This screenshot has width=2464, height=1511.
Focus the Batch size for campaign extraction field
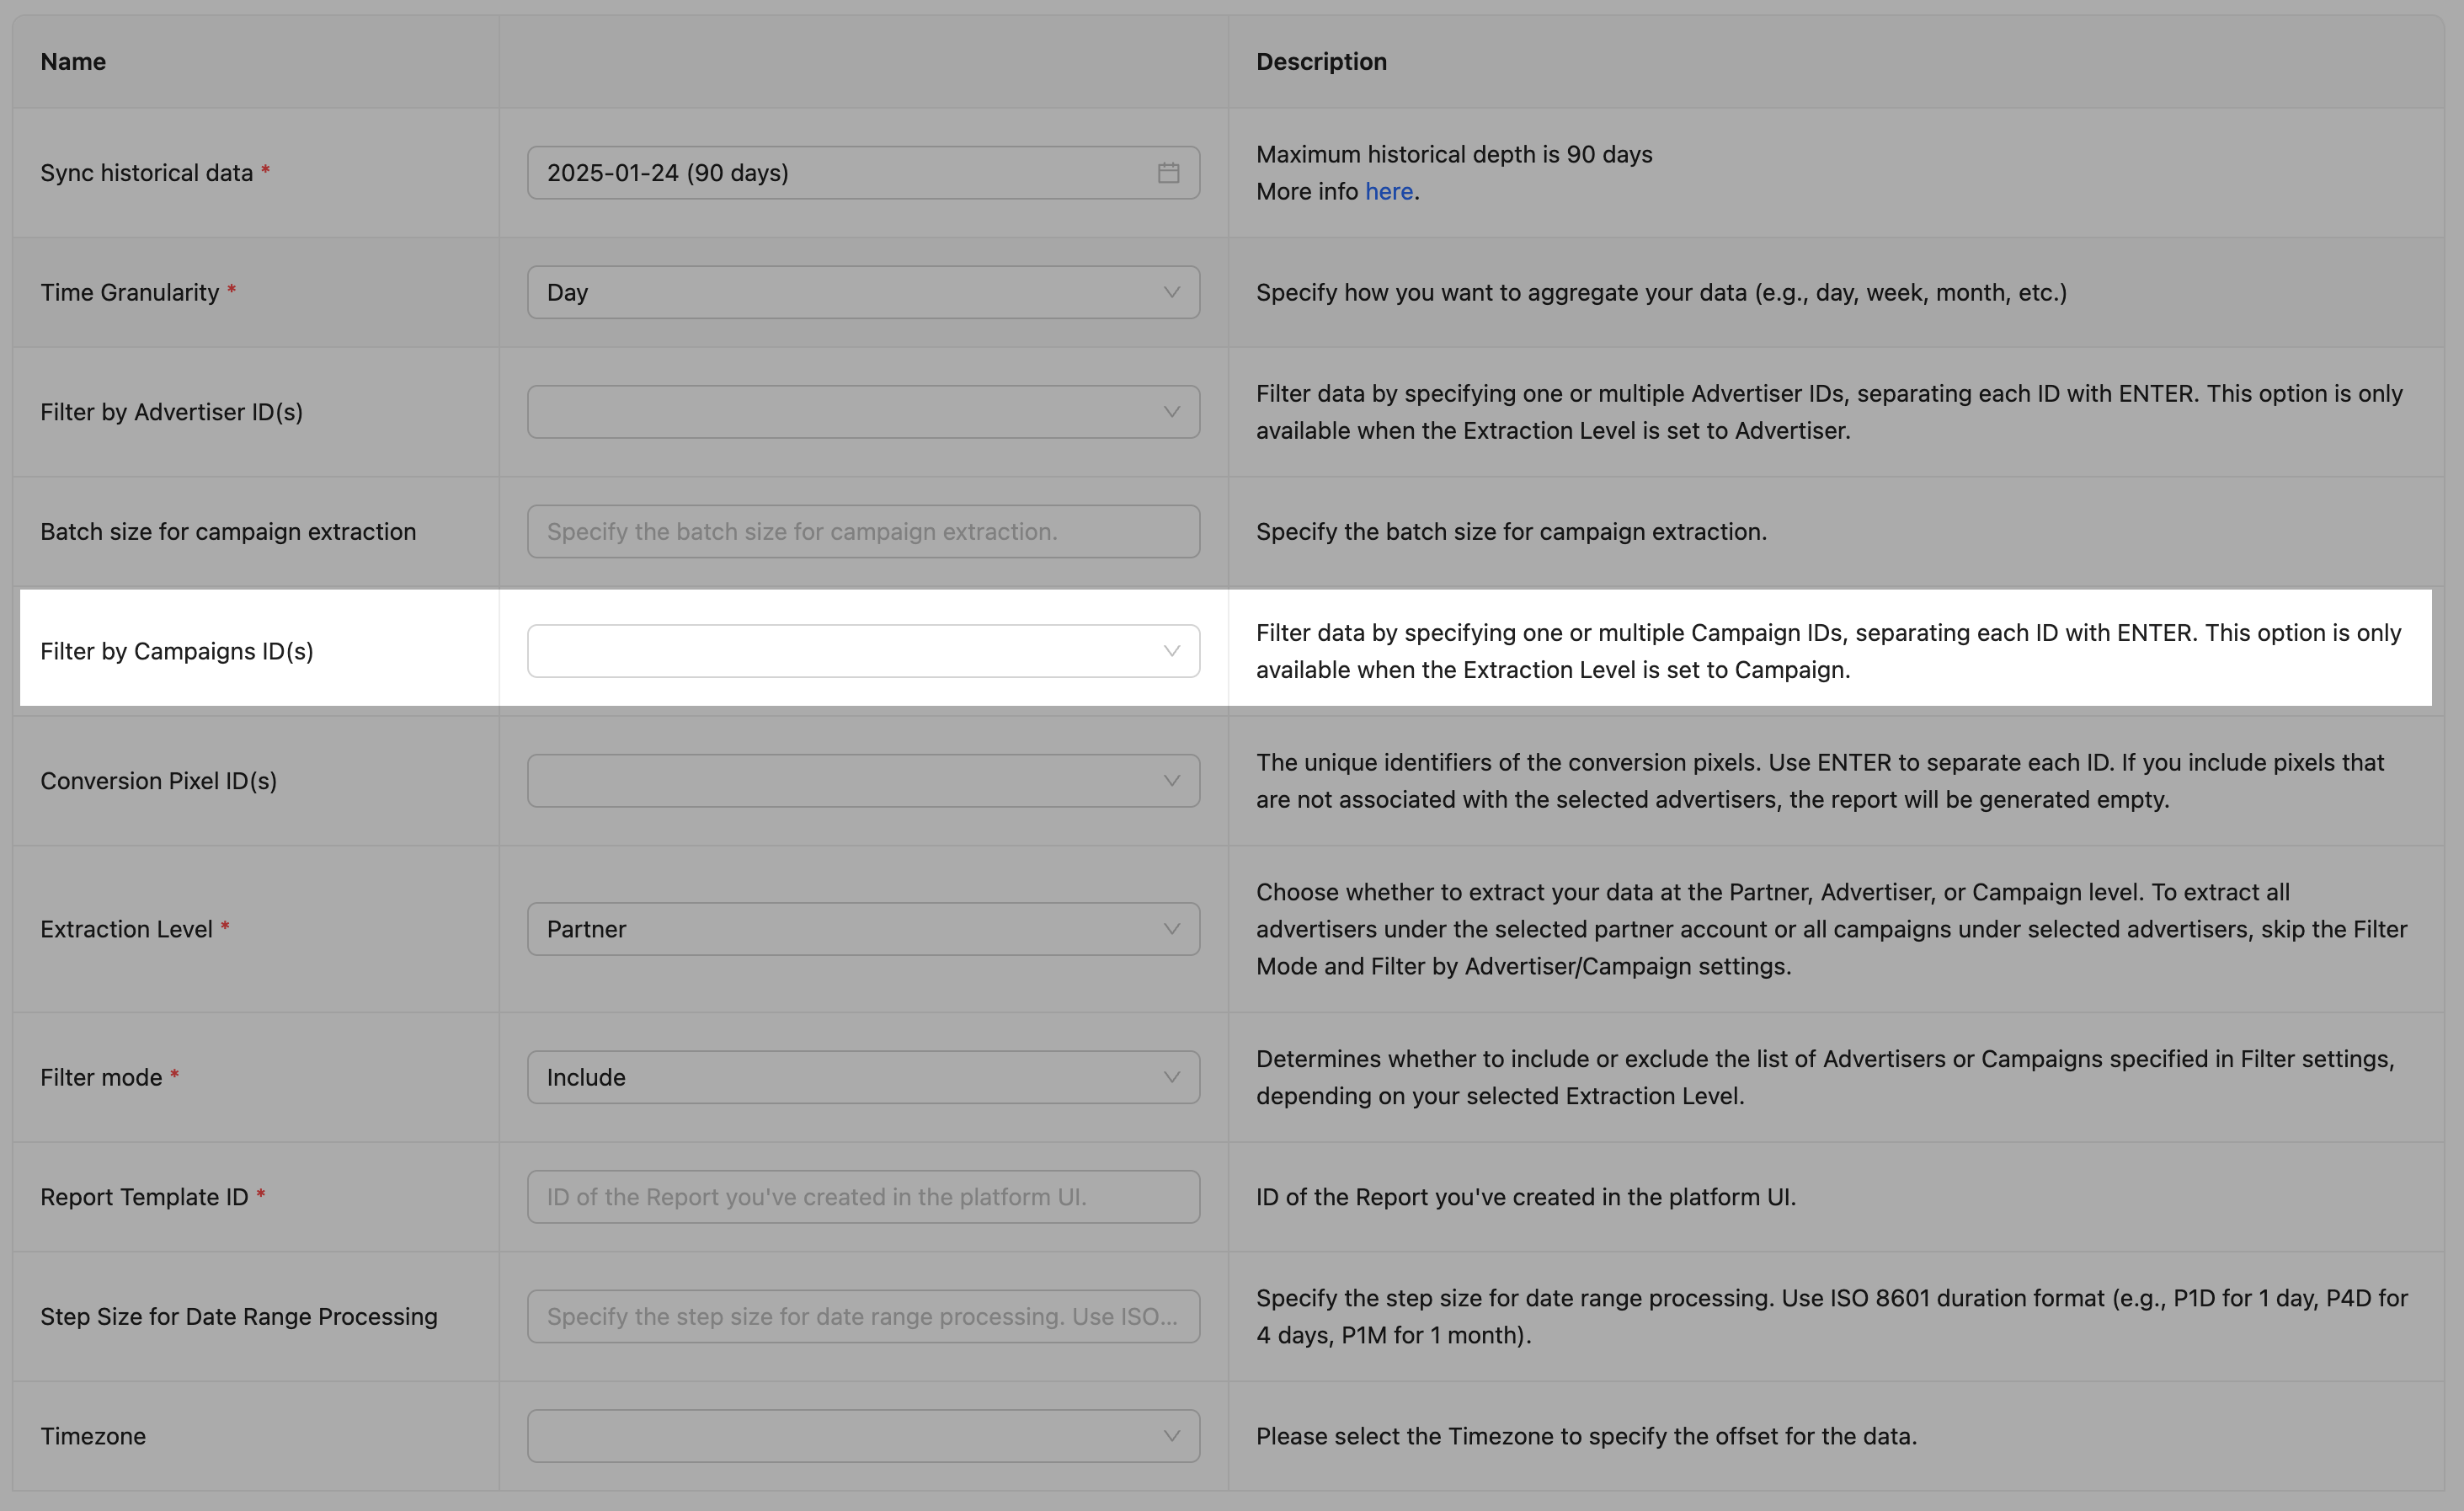pos(862,531)
